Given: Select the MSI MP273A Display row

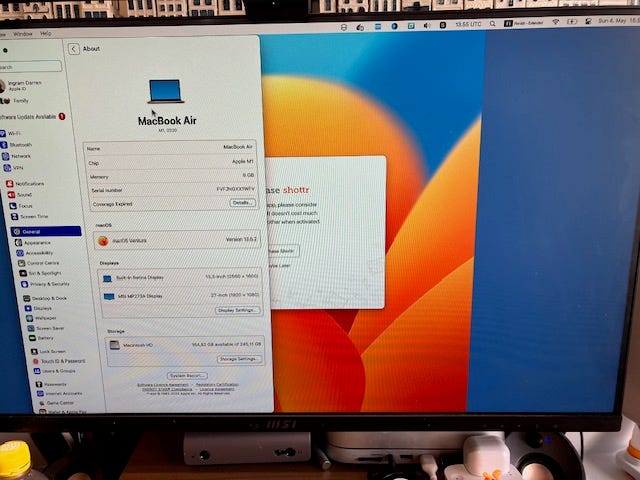Looking at the screenshot, I should click(181, 296).
